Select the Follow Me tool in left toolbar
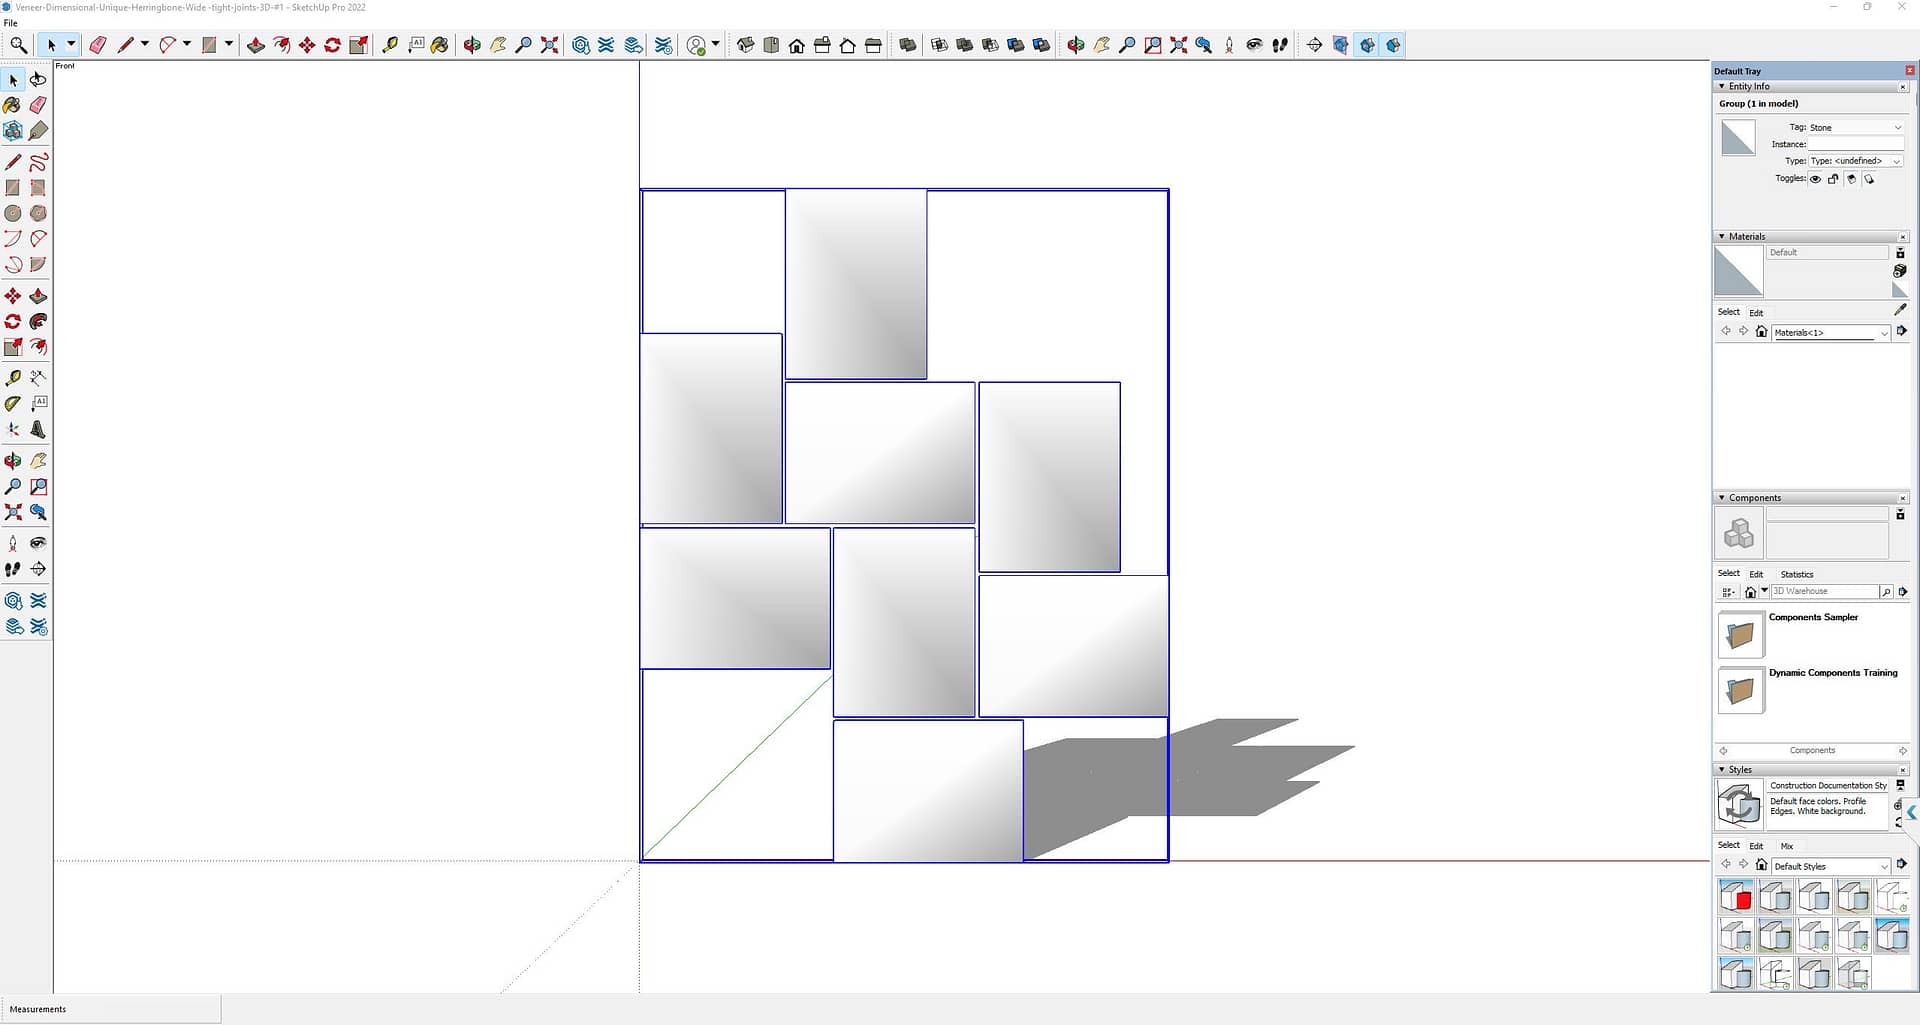This screenshot has width=1920, height=1025. click(38, 322)
